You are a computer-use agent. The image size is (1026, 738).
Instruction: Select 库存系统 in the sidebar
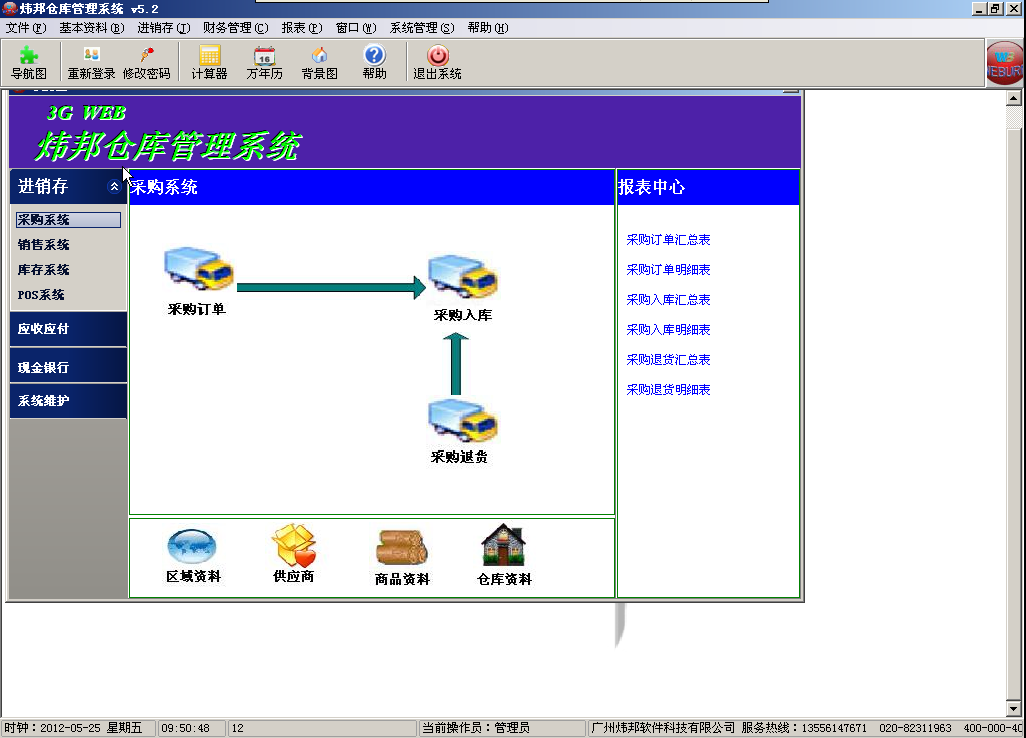(x=43, y=270)
